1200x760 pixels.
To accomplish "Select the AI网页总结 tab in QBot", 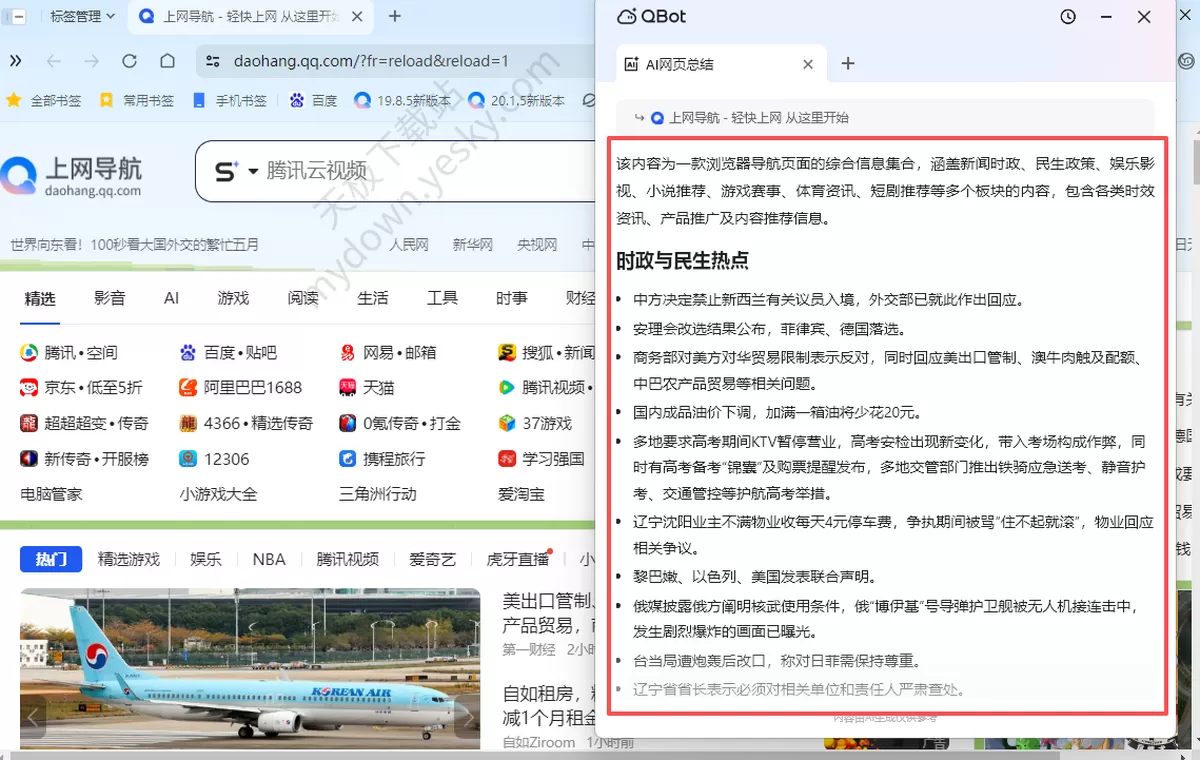I will [721, 64].
